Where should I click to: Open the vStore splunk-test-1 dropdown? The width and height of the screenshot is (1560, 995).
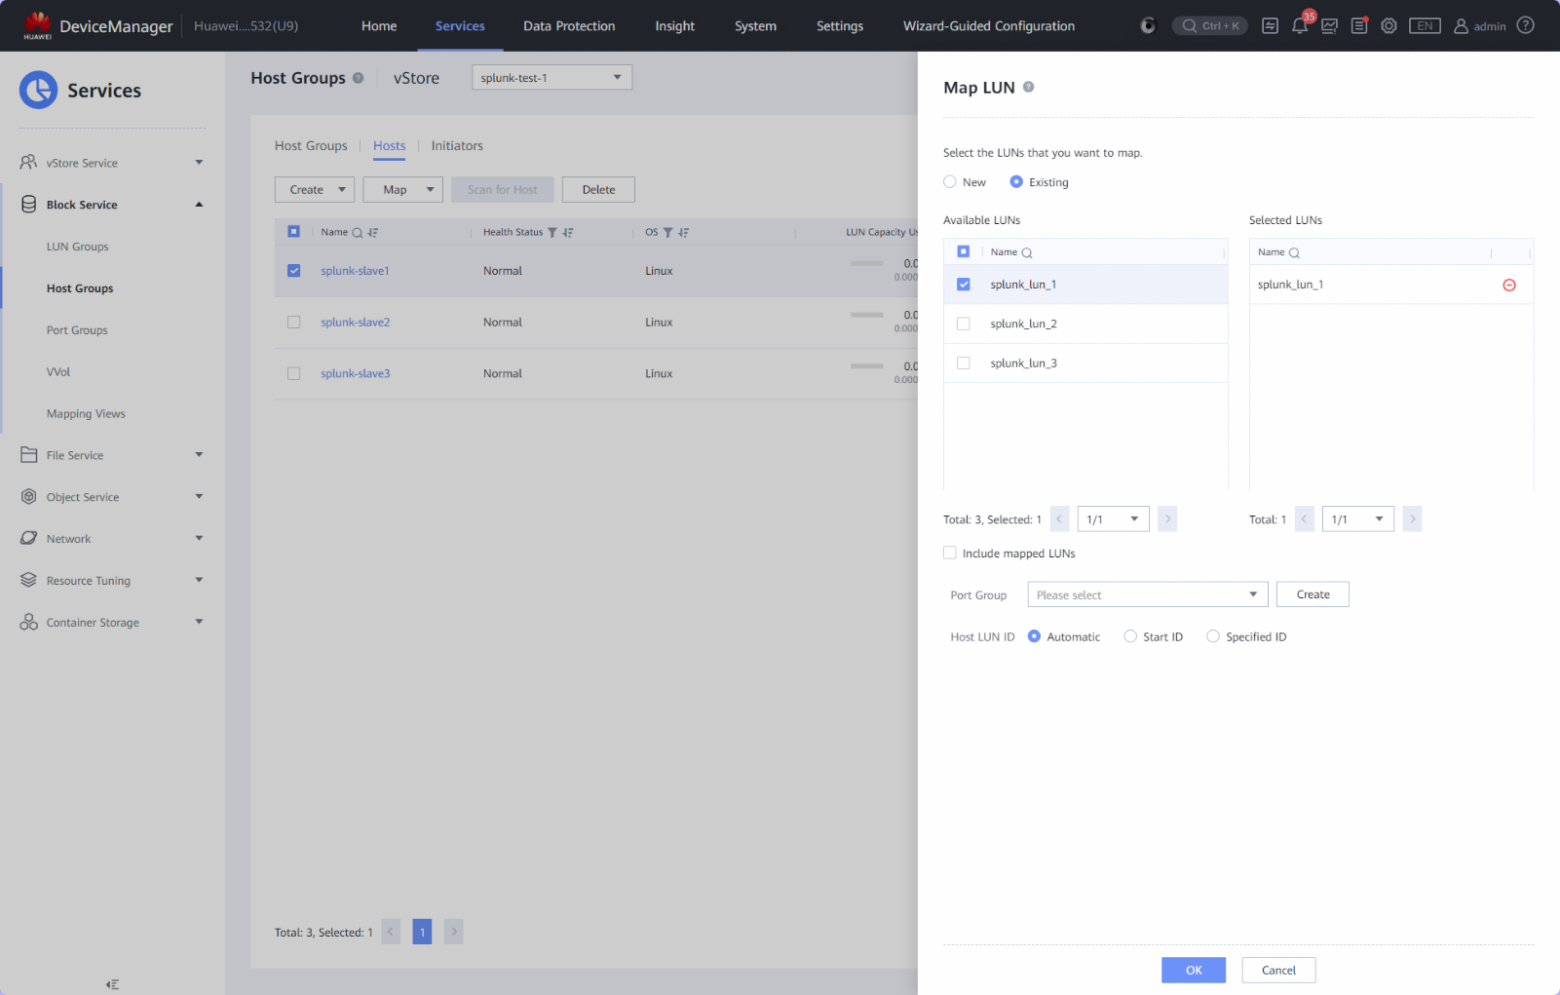click(552, 77)
